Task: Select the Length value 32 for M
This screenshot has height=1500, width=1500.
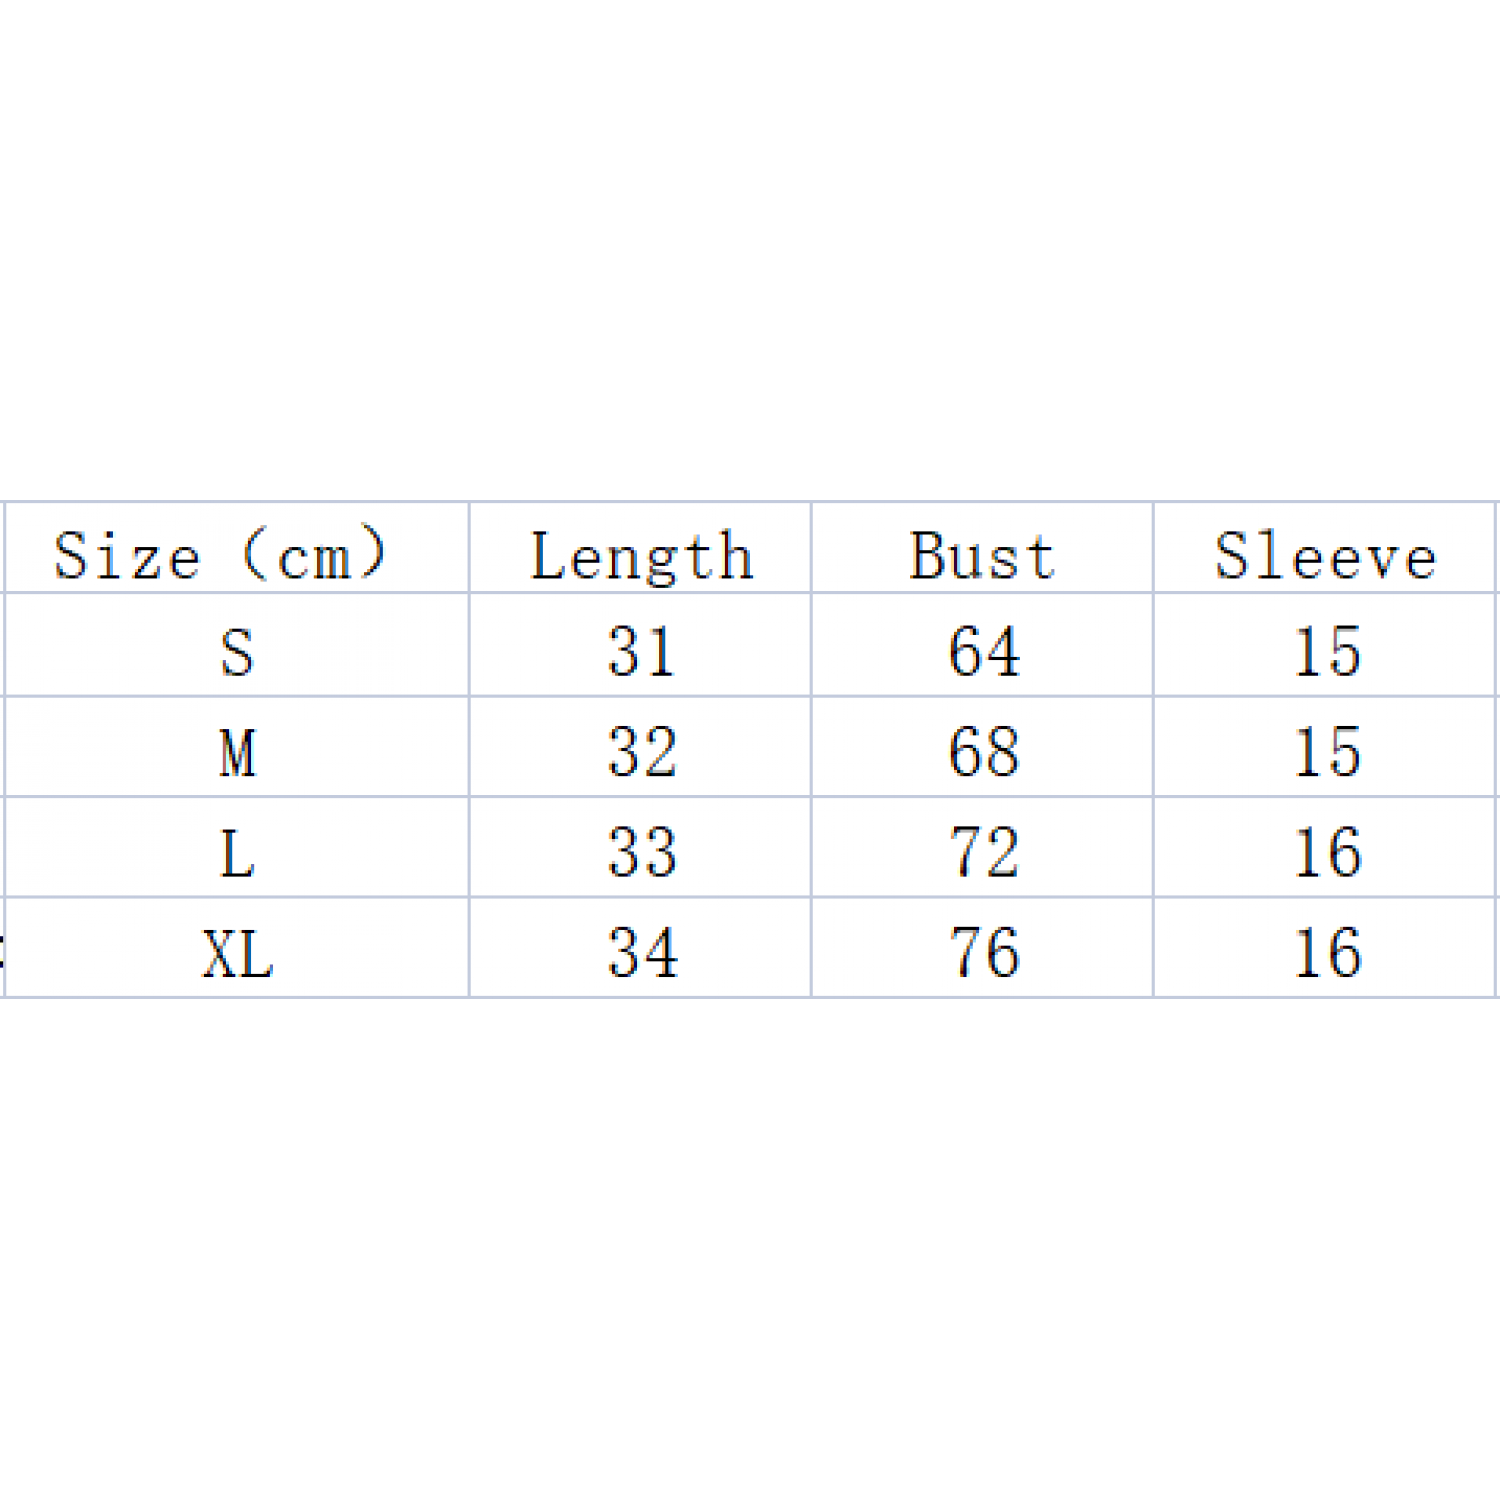Action: click(x=642, y=752)
